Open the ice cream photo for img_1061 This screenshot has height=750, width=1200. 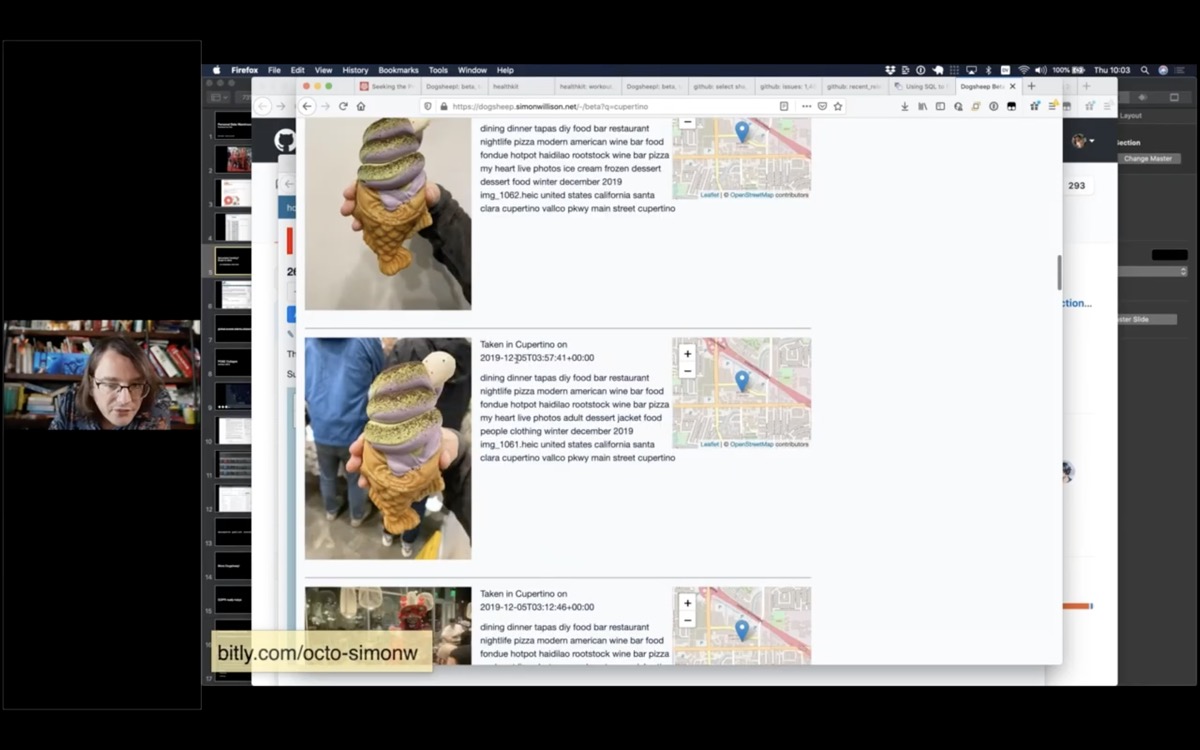(388, 449)
